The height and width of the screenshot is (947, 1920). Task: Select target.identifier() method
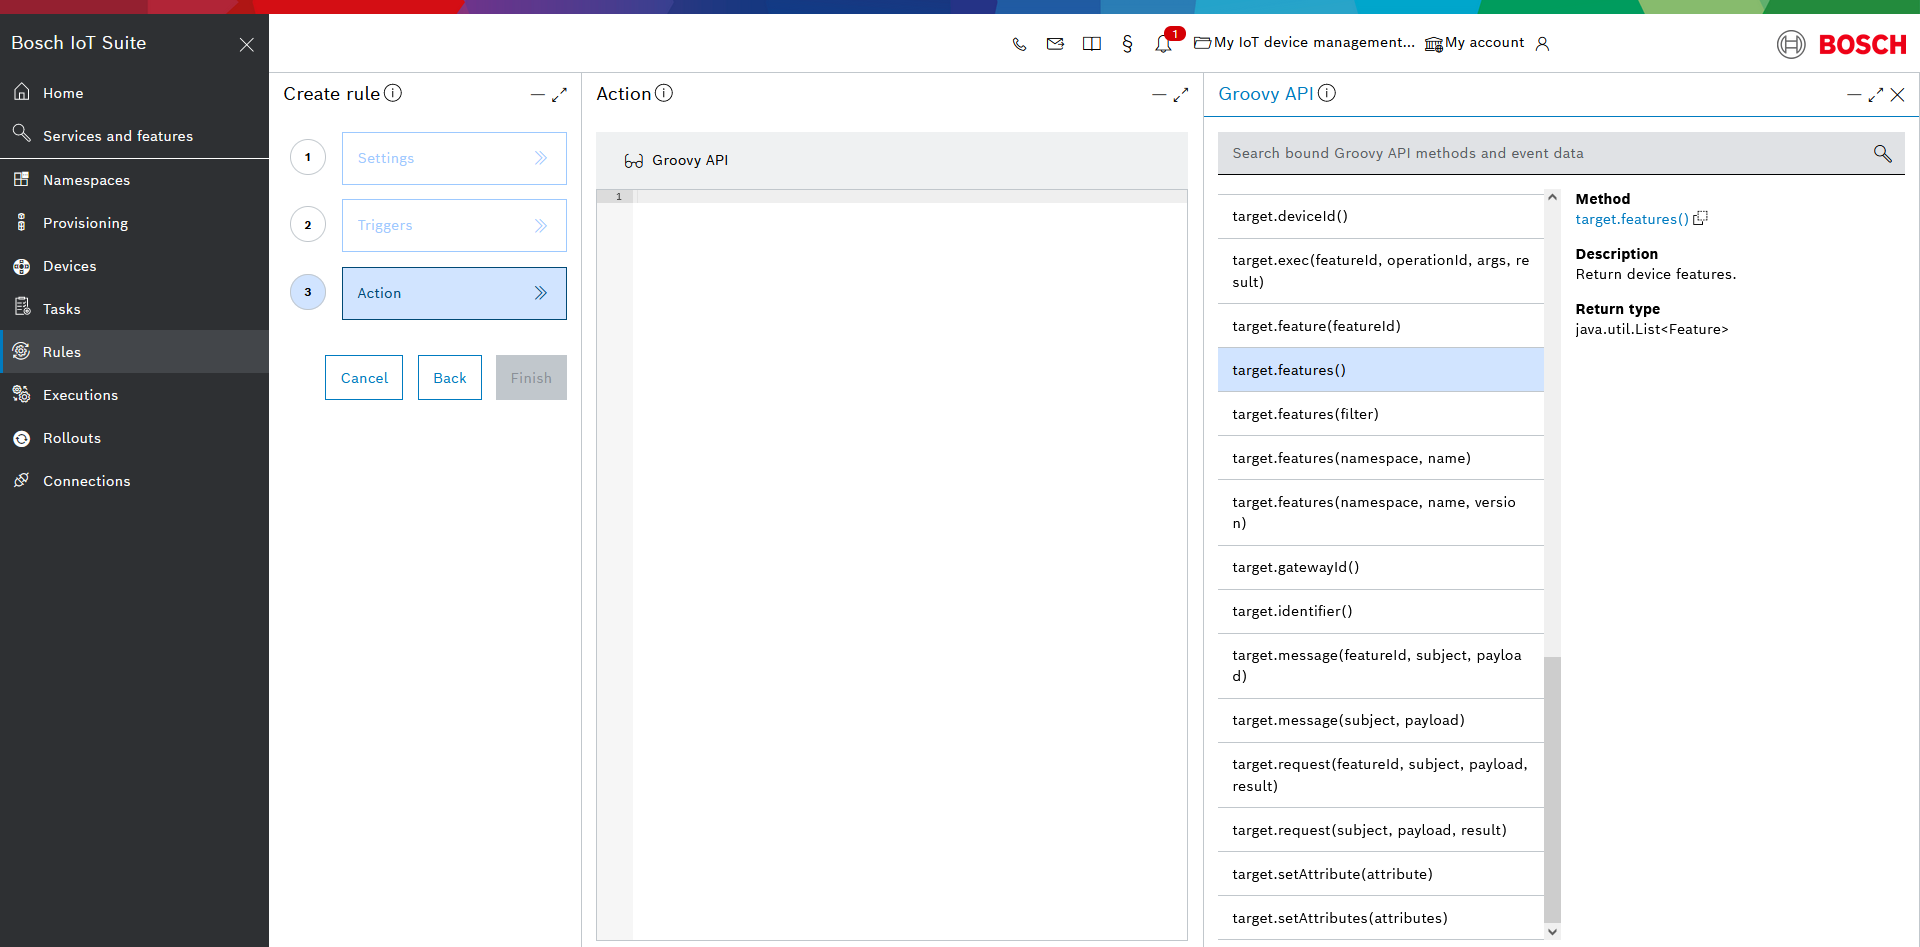tap(1381, 611)
